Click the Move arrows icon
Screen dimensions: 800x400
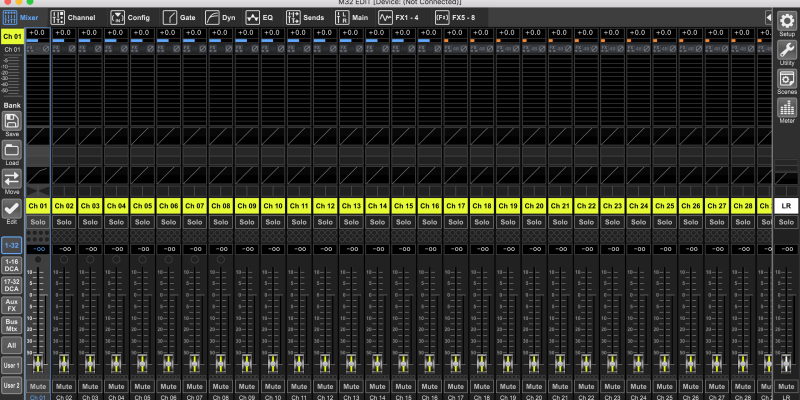pyautogui.click(x=12, y=180)
